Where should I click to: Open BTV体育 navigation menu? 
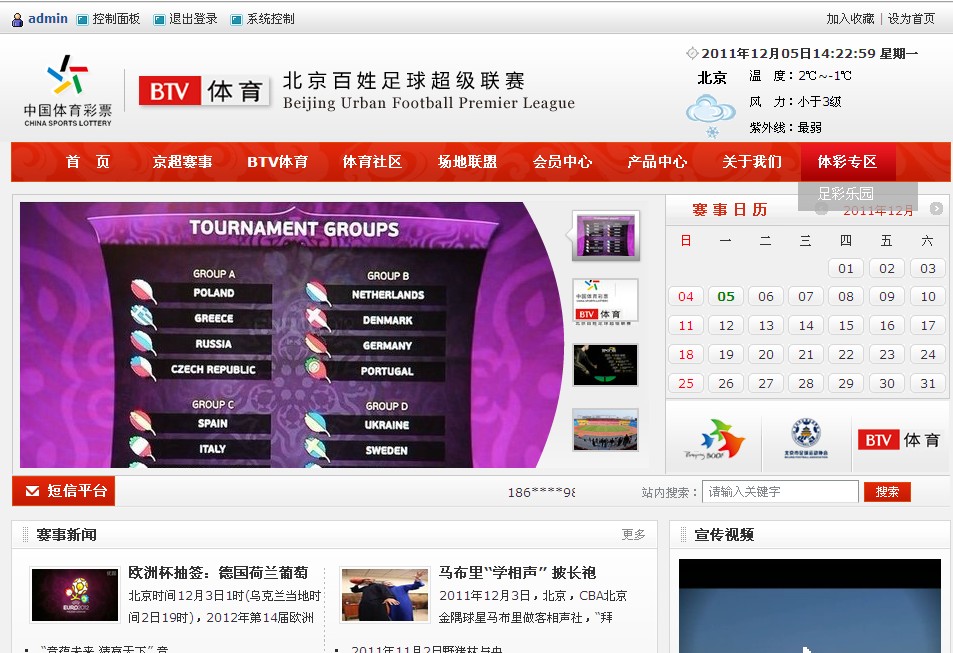pyautogui.click(x=277, y=162)
